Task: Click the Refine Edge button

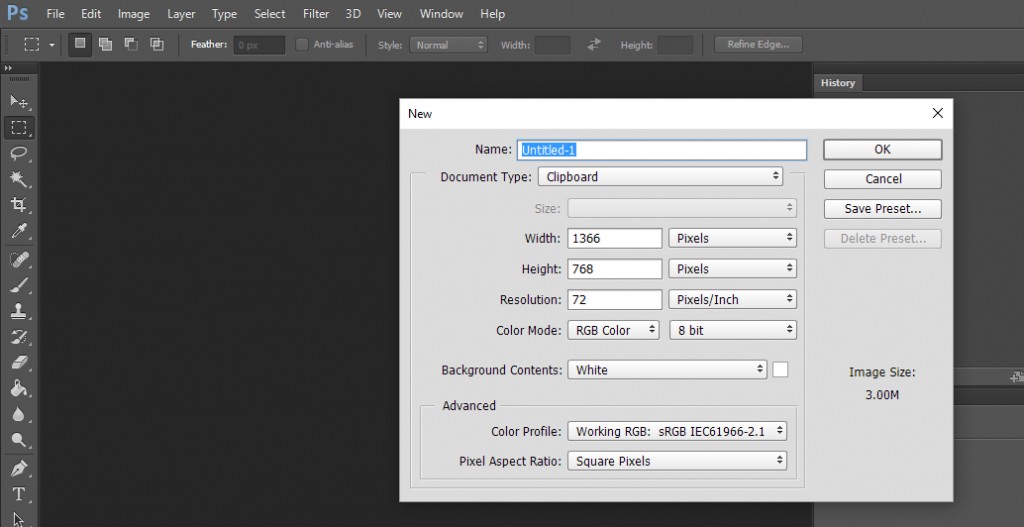Action: [x=758, y=44]
